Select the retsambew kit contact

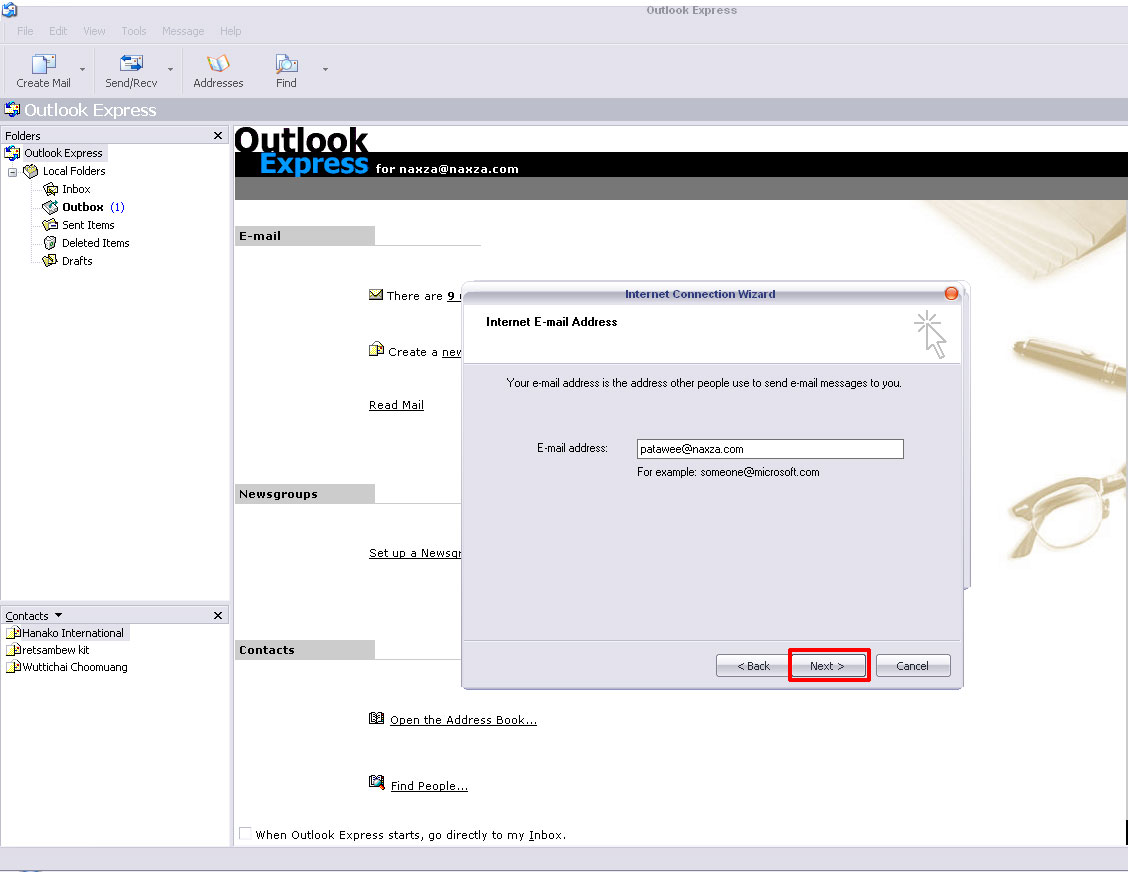point(55,650)
